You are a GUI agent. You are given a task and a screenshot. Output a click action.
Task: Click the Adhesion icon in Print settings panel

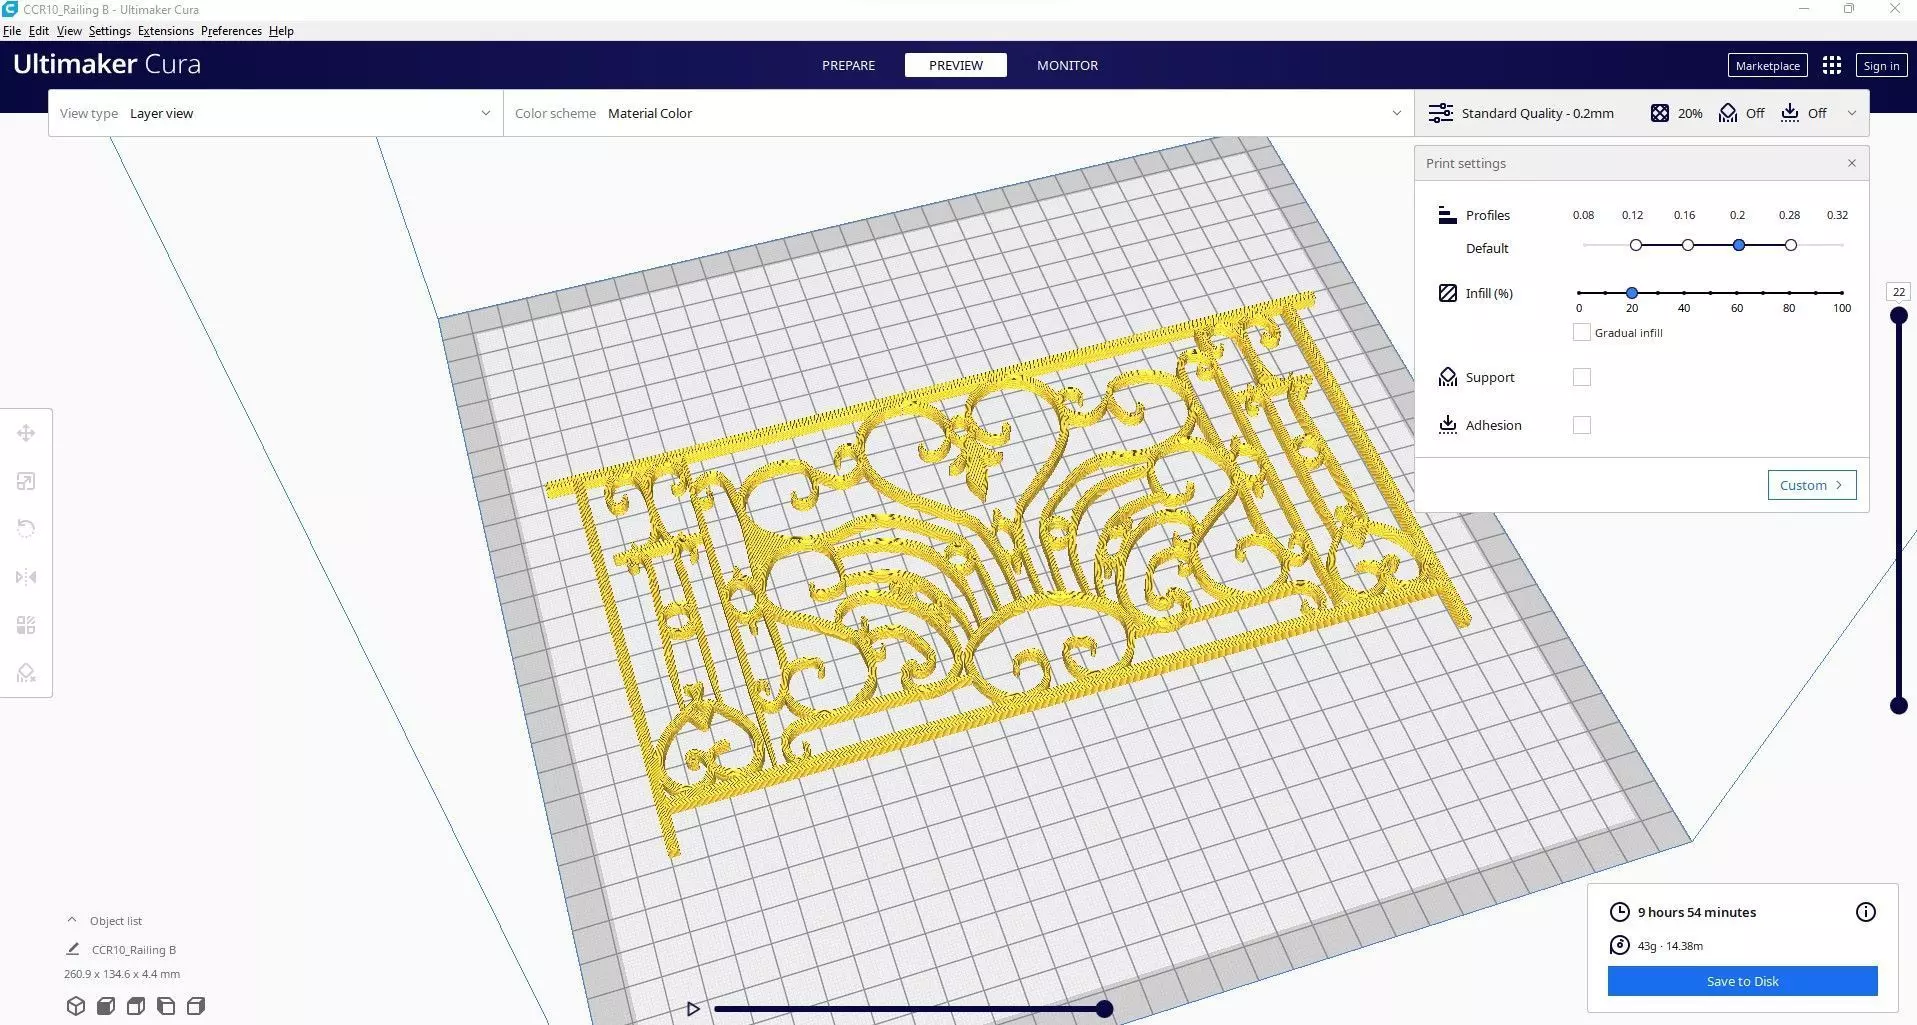pyautogui.click(x=1447, y=425)
